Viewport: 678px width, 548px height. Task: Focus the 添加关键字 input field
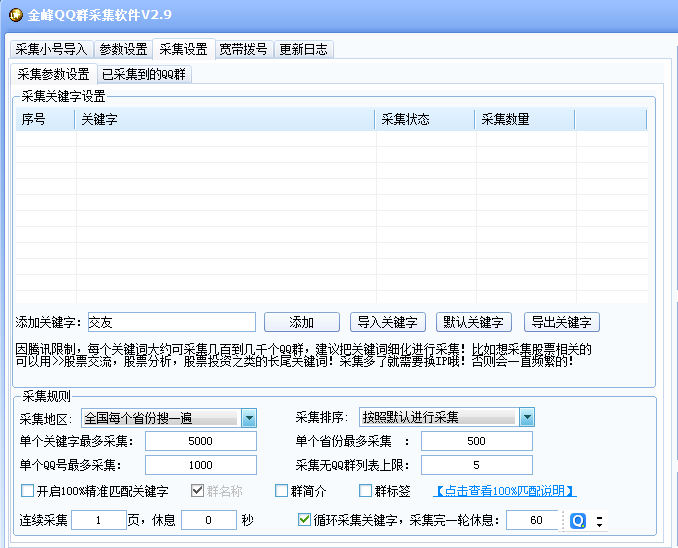[x=172, y=322]
